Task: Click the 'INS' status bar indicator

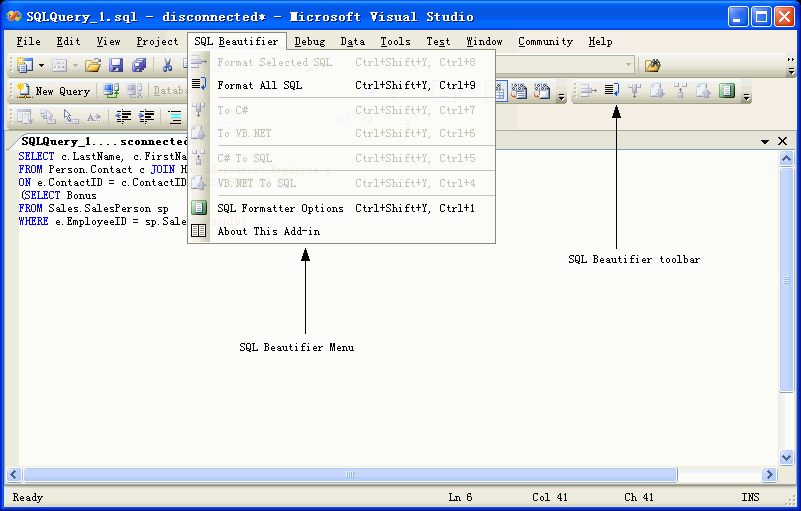Action: [750, 497]
